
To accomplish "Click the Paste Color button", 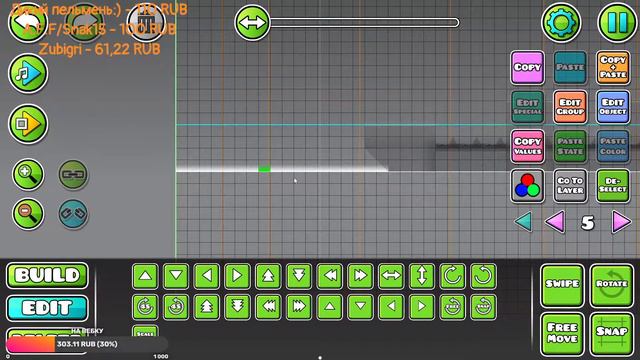I will [x=613, y=146].
